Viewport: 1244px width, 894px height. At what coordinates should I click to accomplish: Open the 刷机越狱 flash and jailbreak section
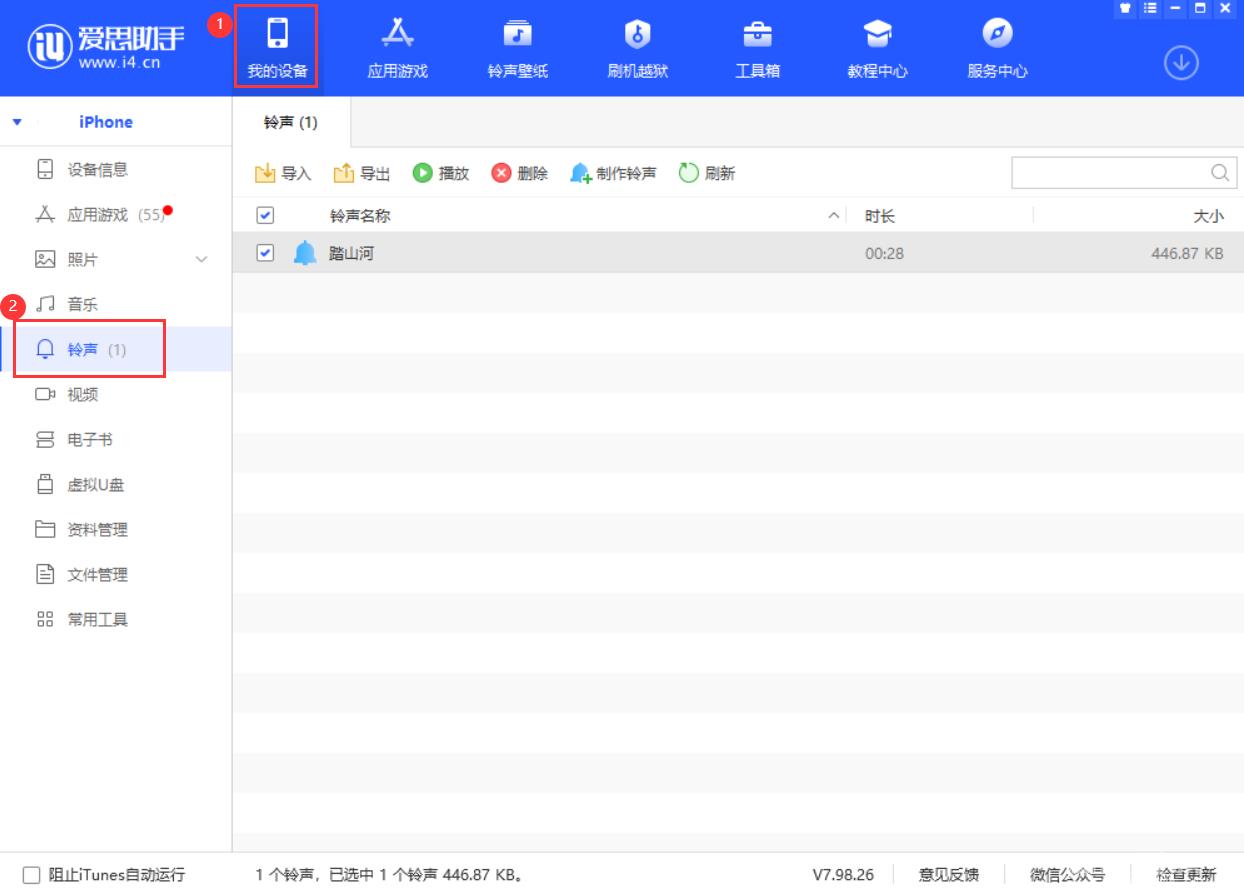[637, 48]
